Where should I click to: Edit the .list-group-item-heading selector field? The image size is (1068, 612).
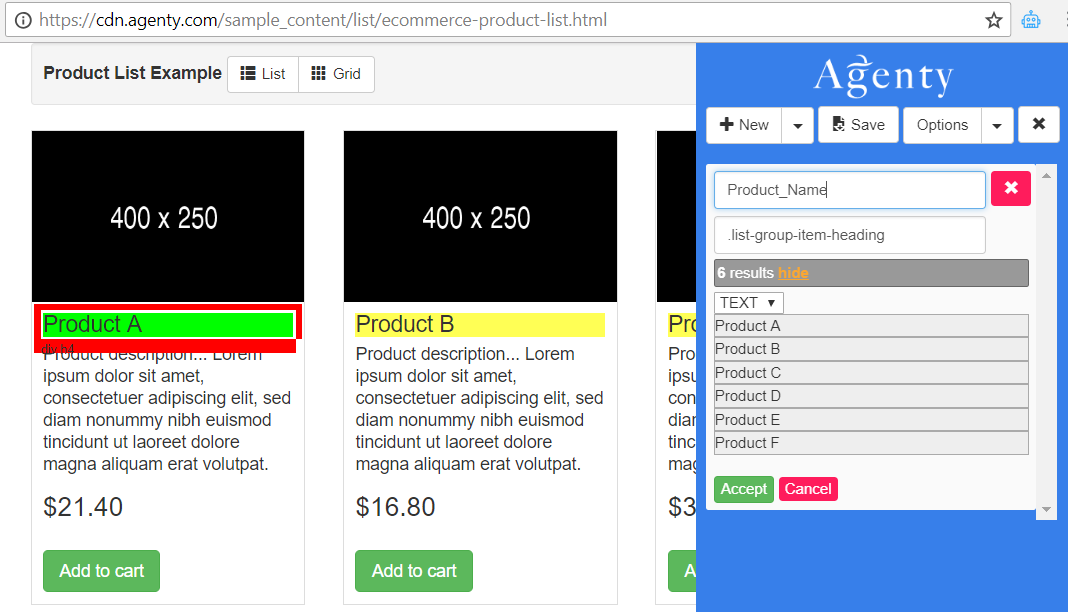click(849, 232)
